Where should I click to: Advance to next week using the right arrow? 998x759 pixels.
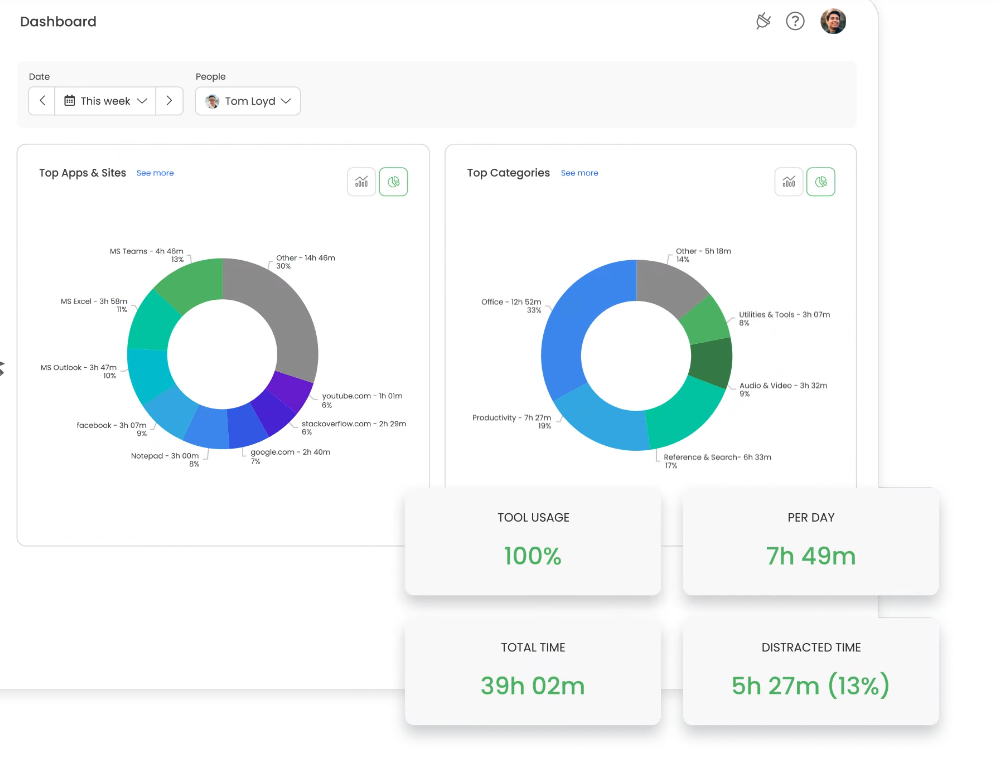point(170,100)
